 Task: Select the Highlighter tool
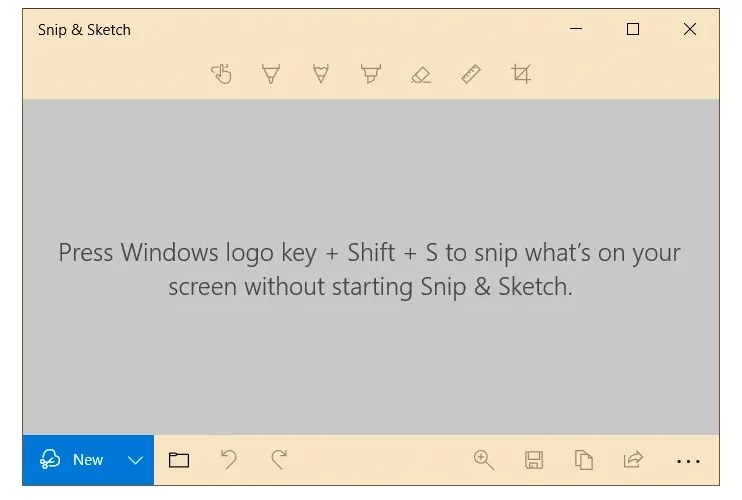pyautogui.click(x=371, y=74)
